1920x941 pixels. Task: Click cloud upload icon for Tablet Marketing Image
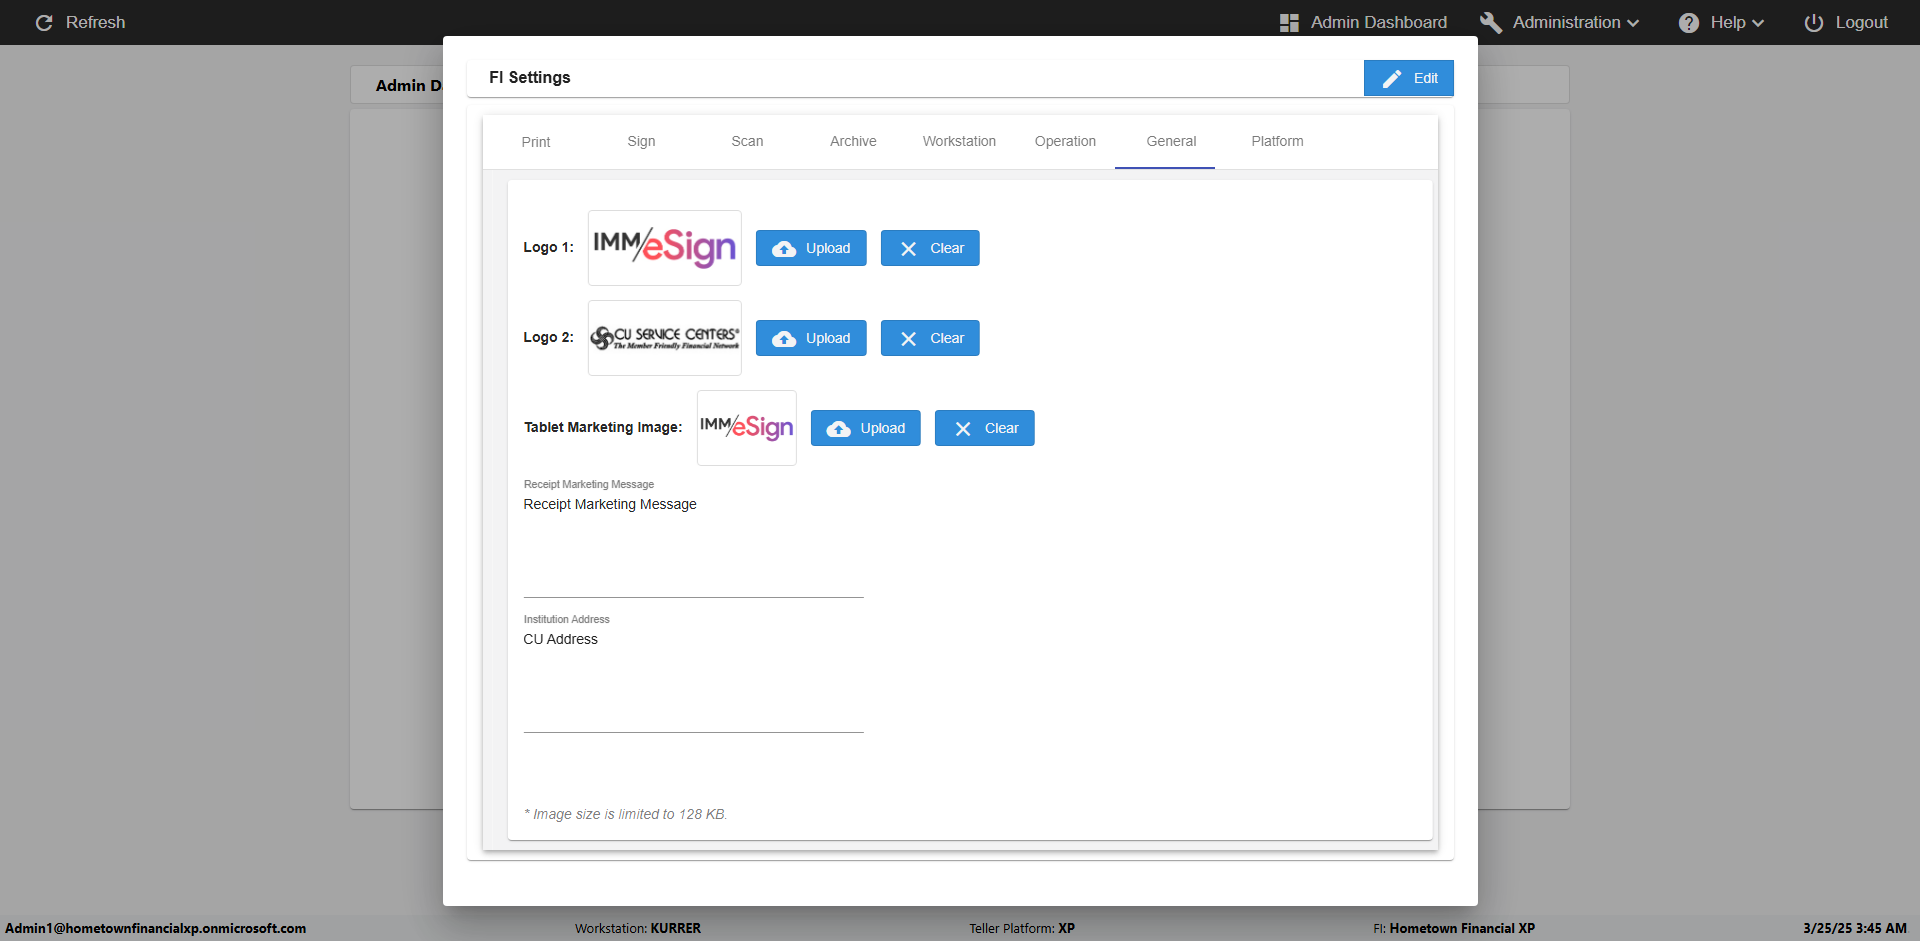tap(839, 429)
